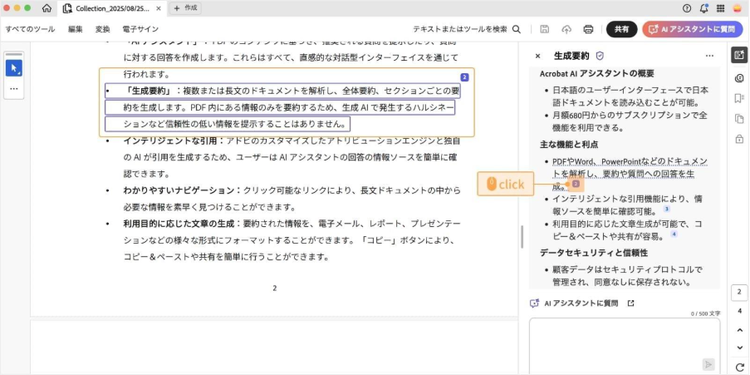Open the bookmarks panel icon
Screen dimensions: 750x375
pos(739,99)
